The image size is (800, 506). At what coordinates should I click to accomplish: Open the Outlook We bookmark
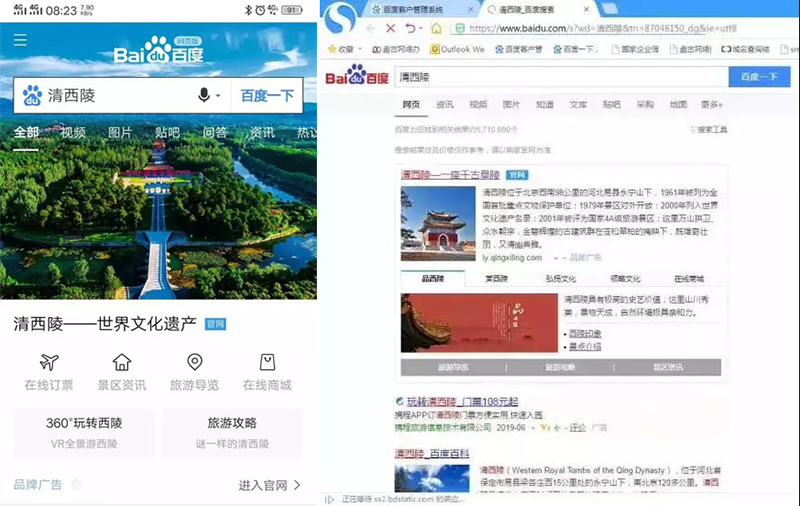point(457,49)
